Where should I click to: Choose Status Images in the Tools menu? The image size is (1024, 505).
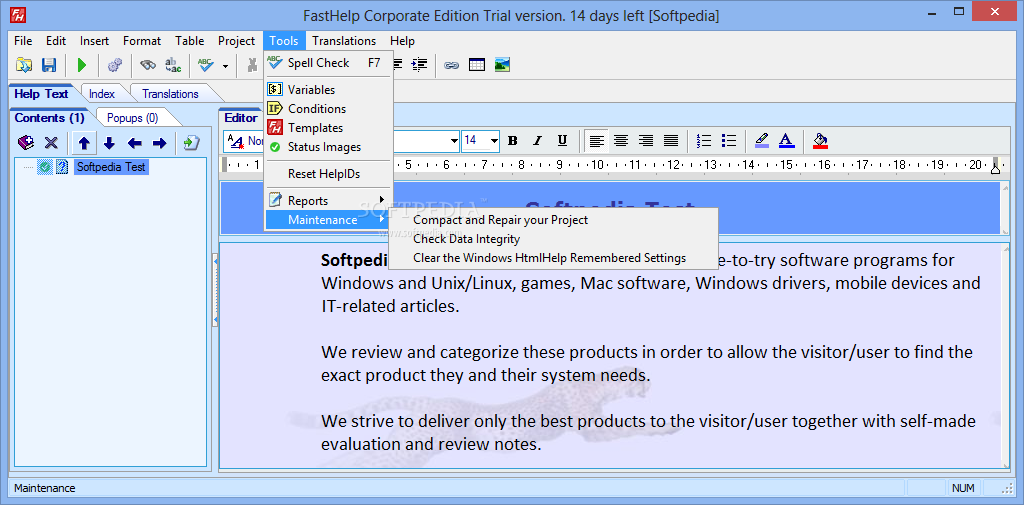[x=328, y=147]
